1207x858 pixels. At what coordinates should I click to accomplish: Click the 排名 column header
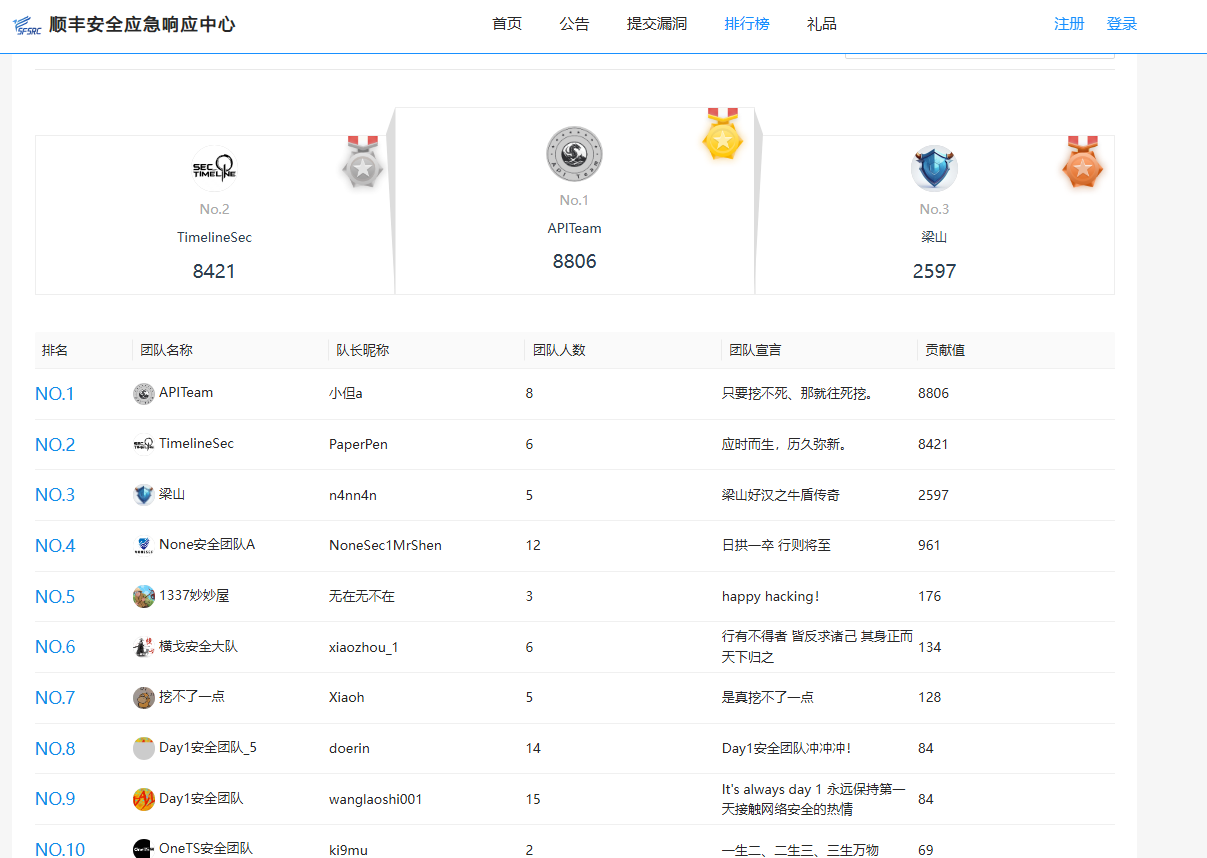tap(55, 350)
